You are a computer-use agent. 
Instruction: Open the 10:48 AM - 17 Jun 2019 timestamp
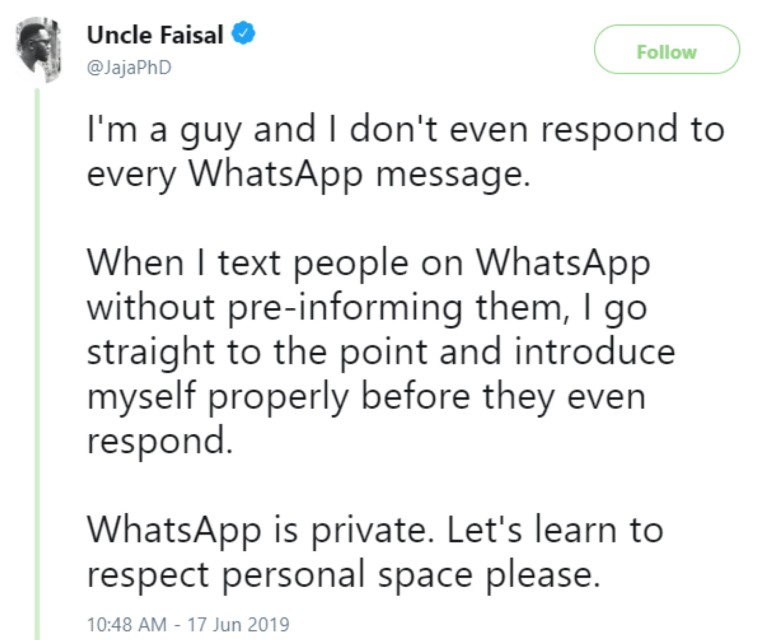coord(188,624)
